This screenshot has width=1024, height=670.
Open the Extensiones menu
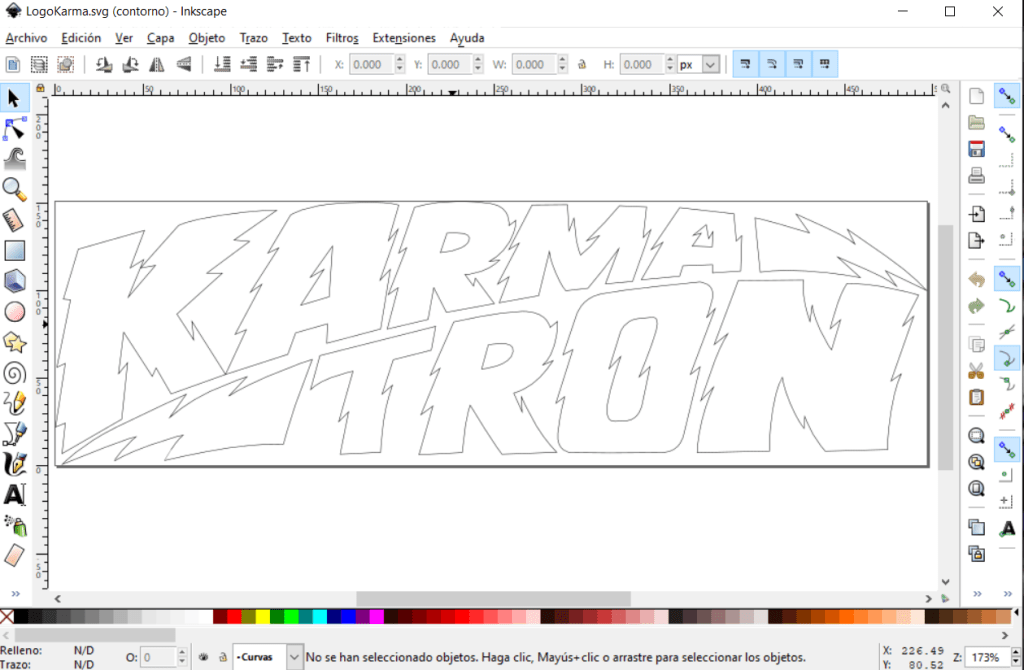point(404,38)
